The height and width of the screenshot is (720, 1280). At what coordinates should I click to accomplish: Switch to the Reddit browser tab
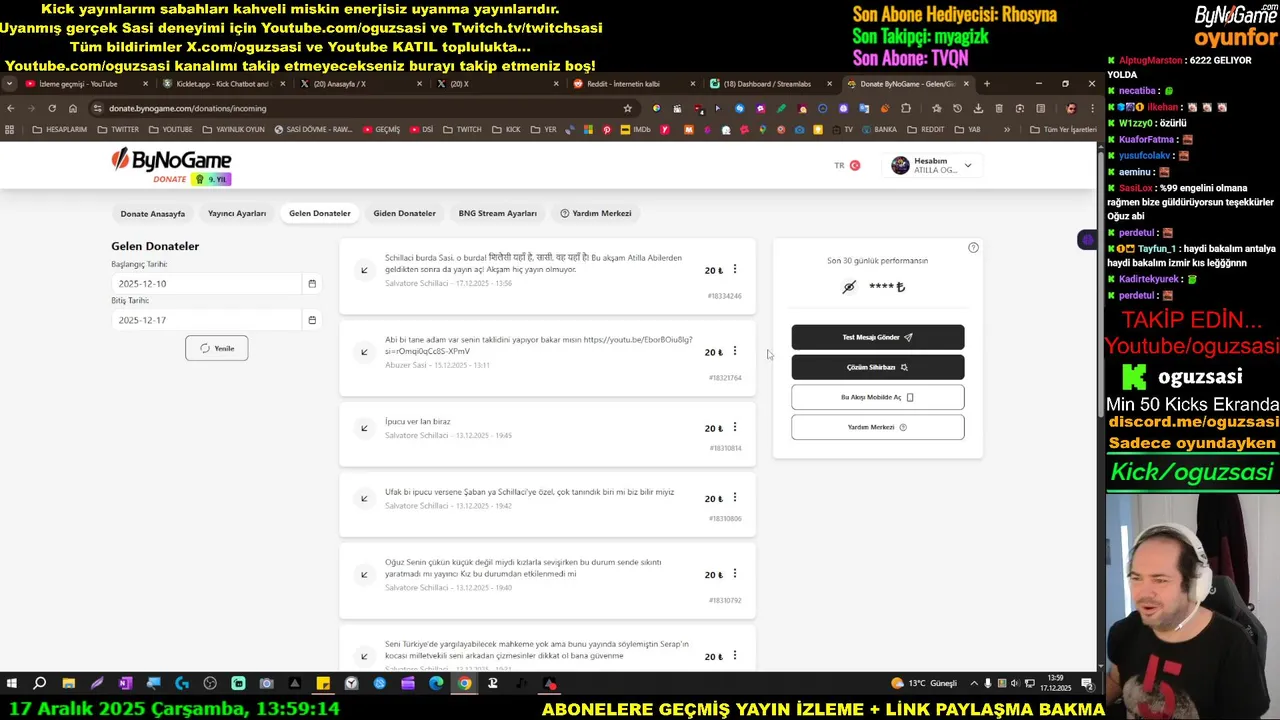(x=623, y=84)
